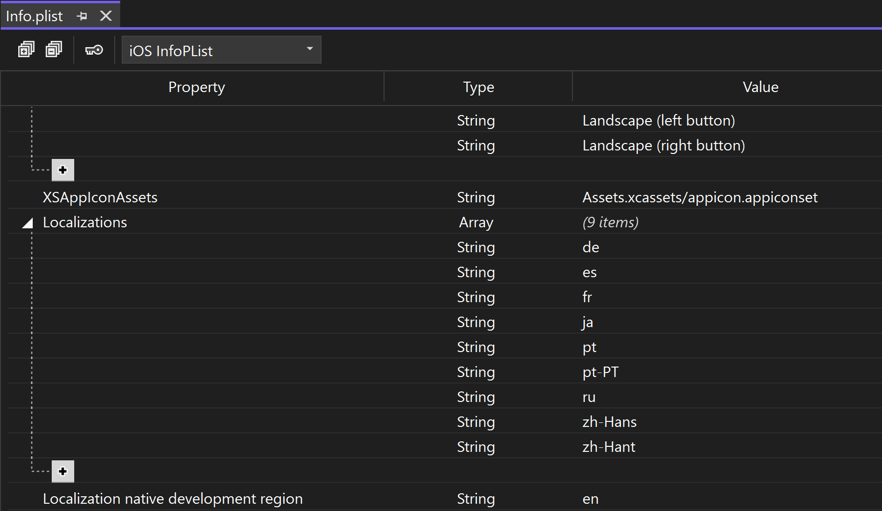Viewport: 882px width, 511px height.
Task: Select the 'ja' localization value
Action: (x=588, y=322)
